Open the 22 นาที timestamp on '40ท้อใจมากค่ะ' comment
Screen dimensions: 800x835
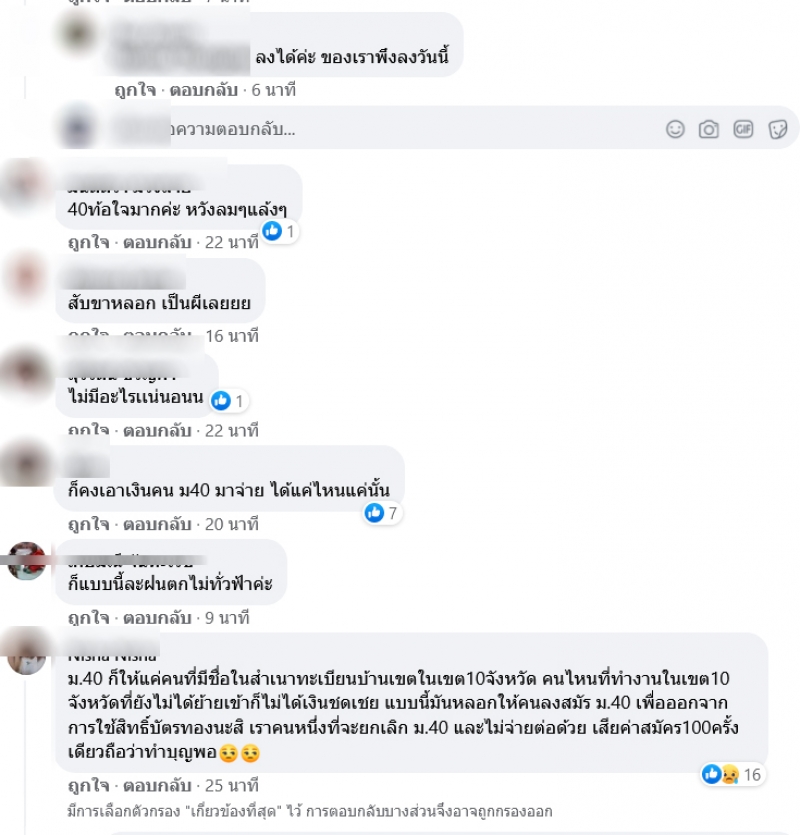(232, 242)
